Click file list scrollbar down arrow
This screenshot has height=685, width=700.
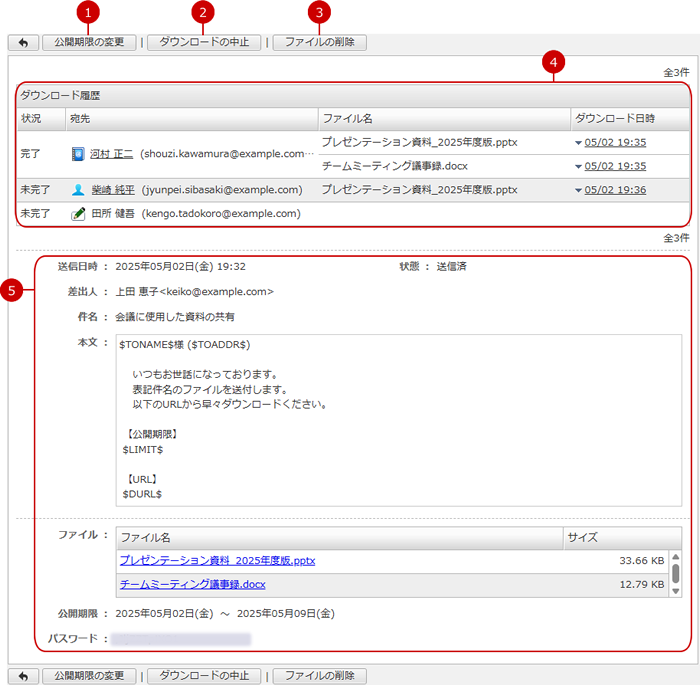tap(675, 591)
